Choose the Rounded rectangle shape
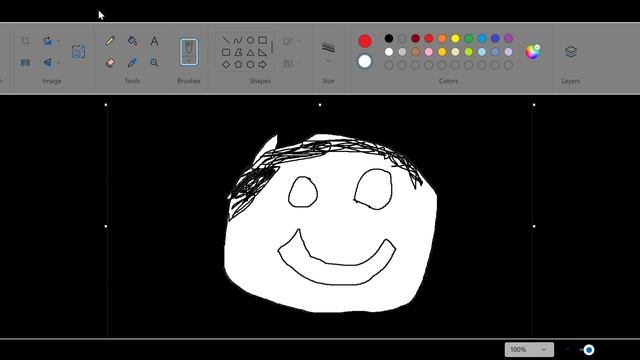640x360 pixels. (x=226, y=52)
